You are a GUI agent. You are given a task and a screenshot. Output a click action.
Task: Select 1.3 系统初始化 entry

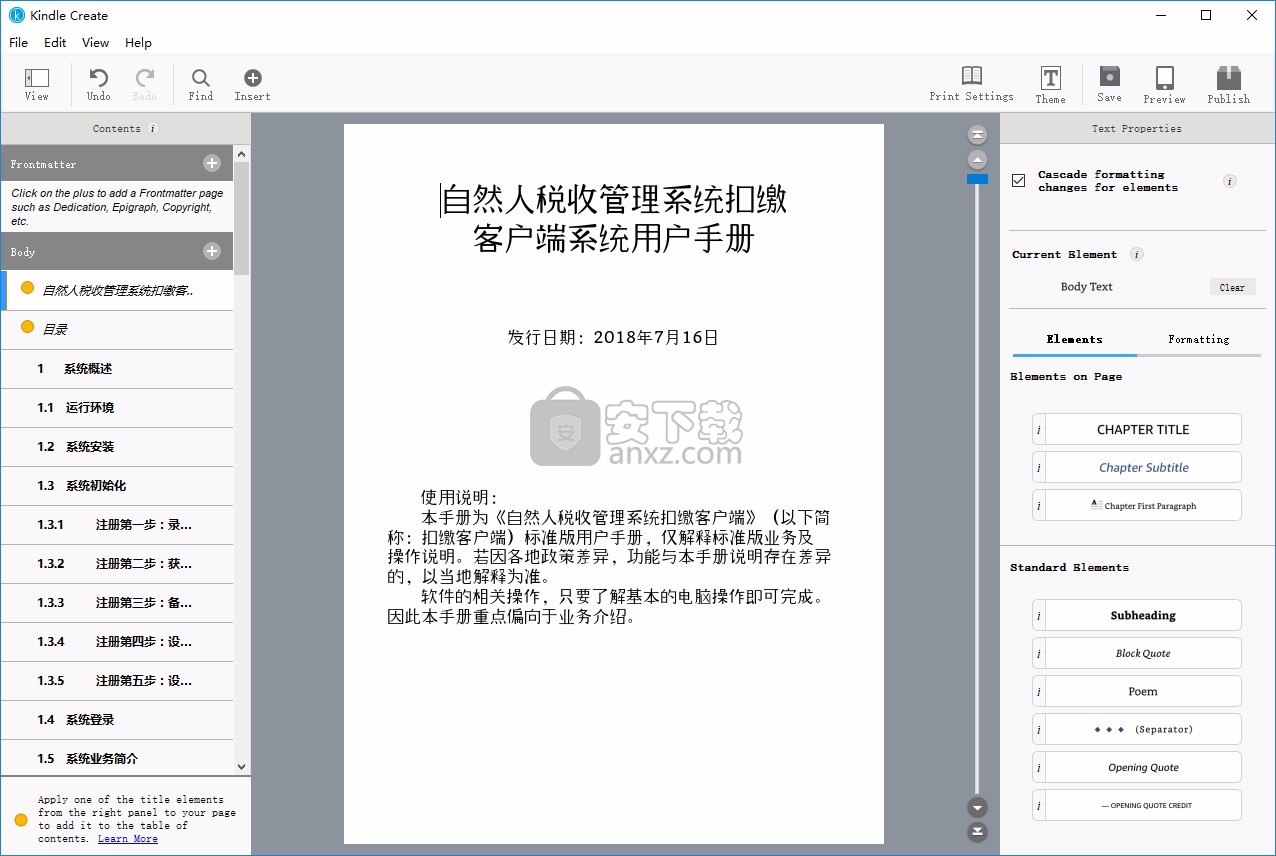(117, 486)
